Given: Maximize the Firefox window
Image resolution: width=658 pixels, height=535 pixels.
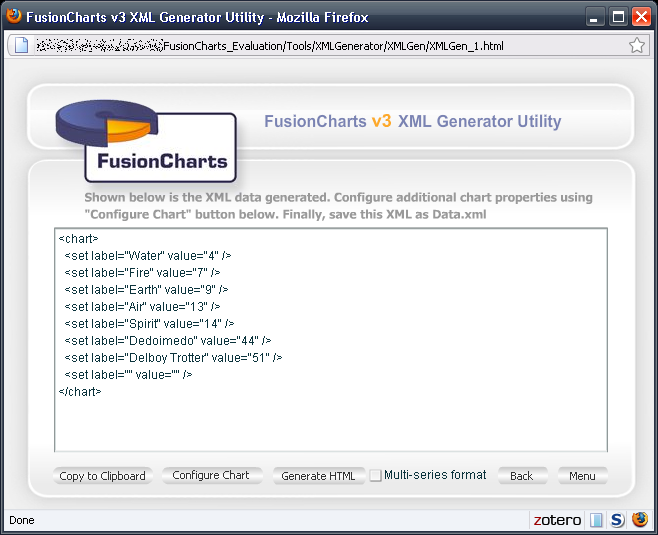Looking at the screenshot, I should point(618,17).
